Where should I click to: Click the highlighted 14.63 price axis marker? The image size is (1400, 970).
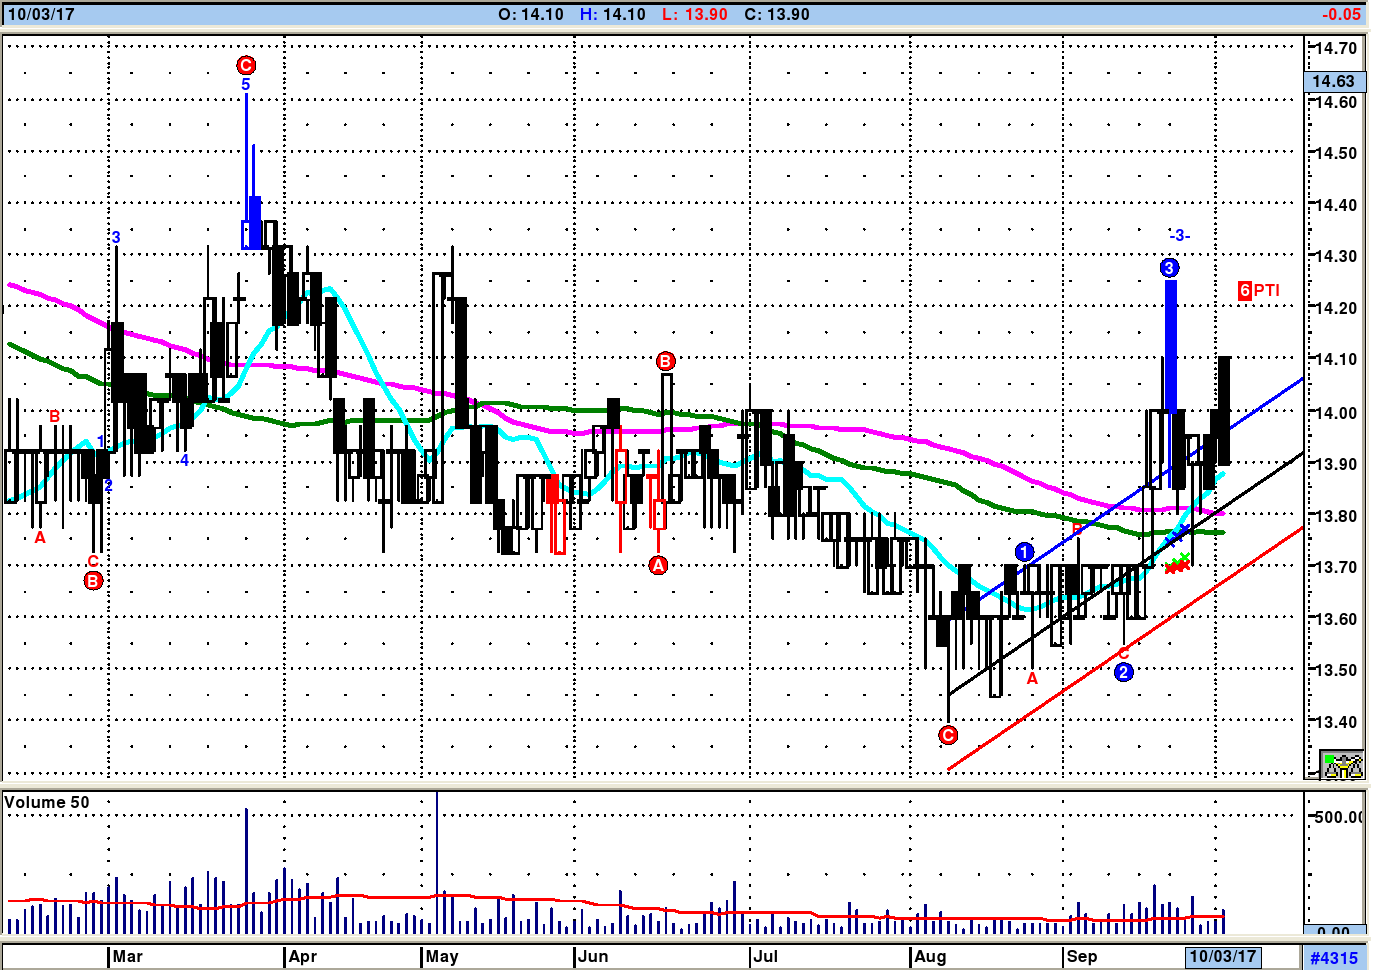[x=1333, y=81]
